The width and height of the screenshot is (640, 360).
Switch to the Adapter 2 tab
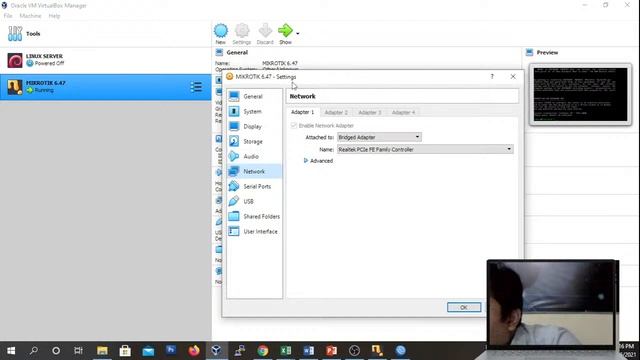336,112
